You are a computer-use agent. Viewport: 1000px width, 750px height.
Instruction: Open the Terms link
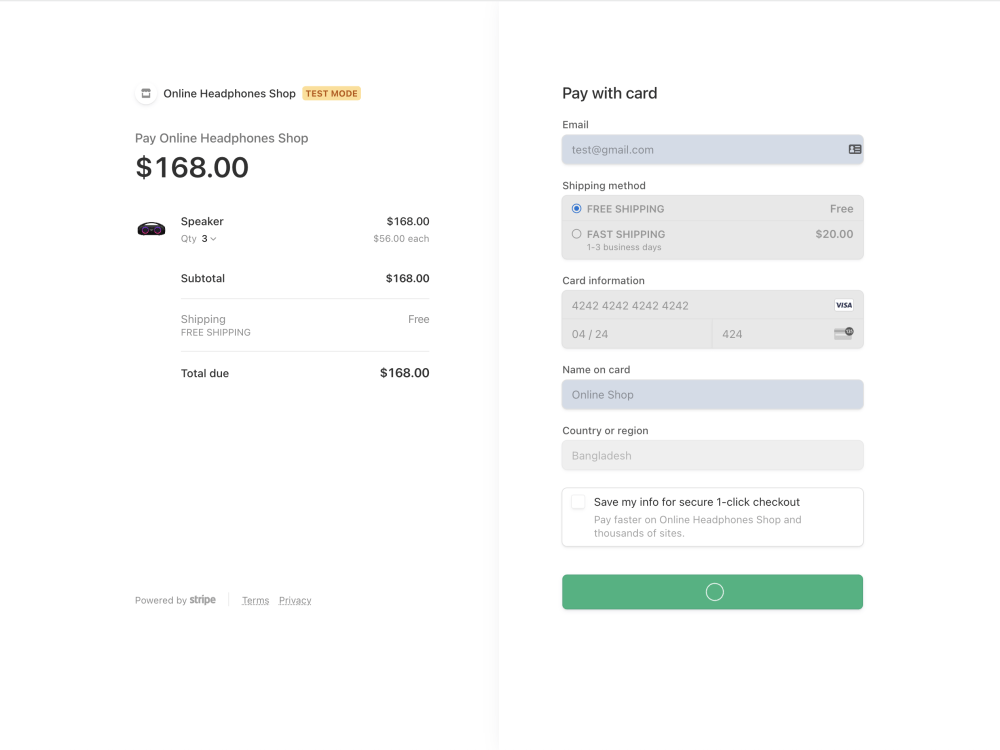(255, 600)
